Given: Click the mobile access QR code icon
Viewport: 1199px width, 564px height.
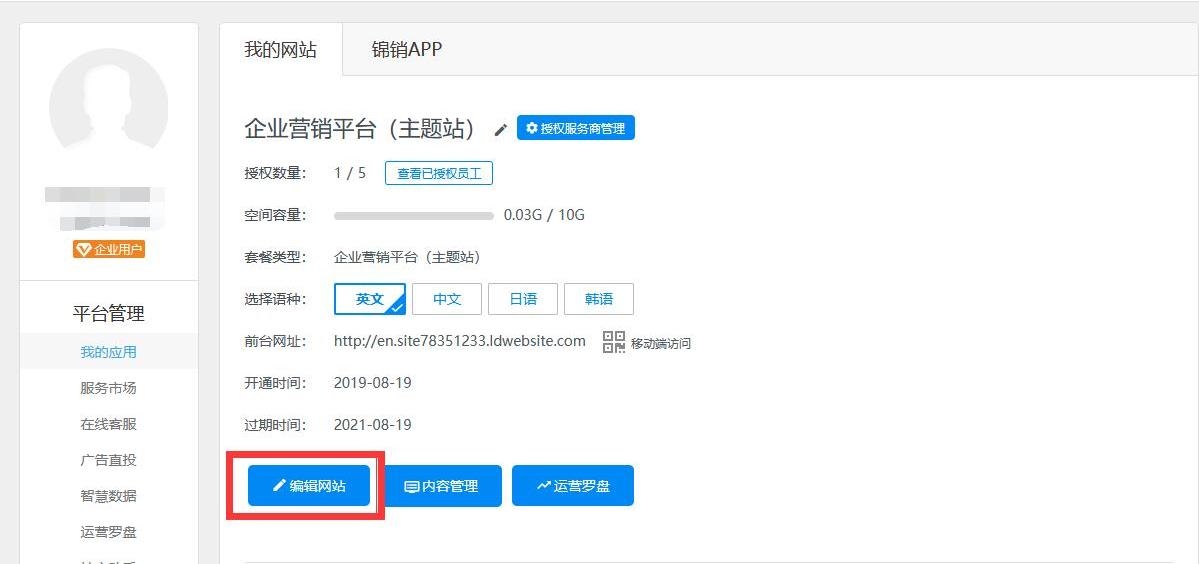Looking at the screenshot, I should click(x=613, y=342).
